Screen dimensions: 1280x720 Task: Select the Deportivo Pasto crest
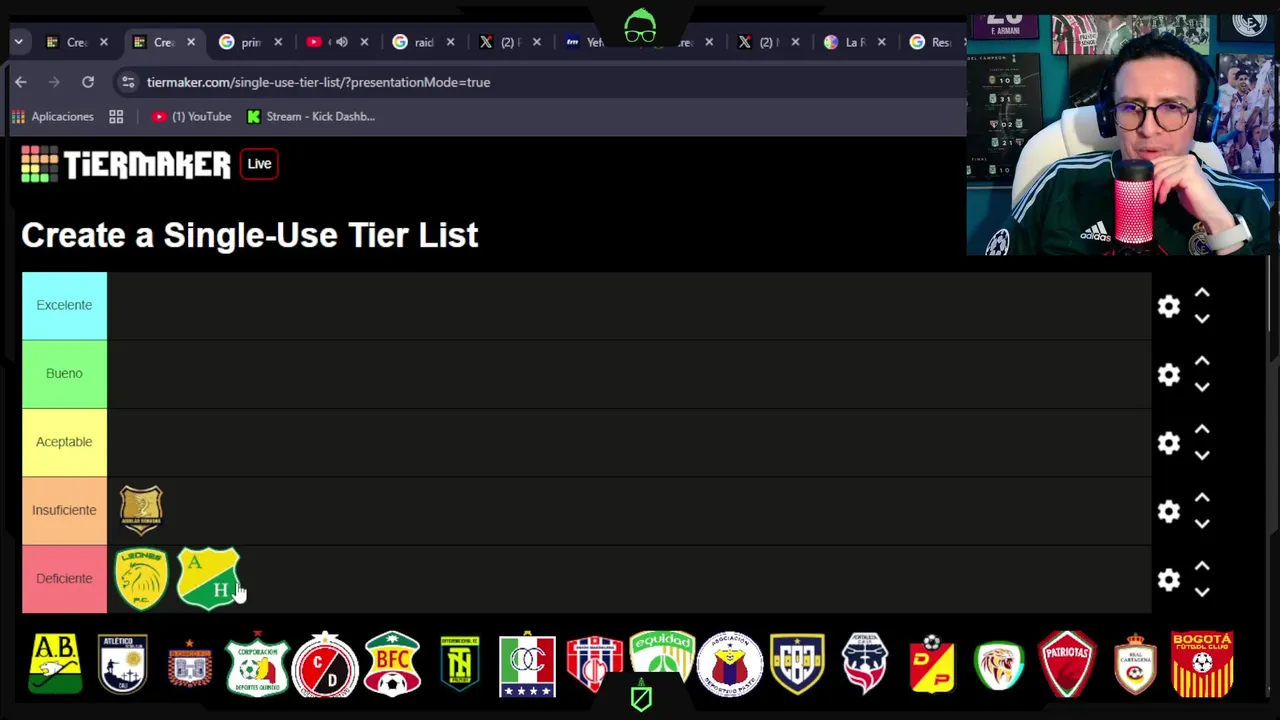point(730,663)
